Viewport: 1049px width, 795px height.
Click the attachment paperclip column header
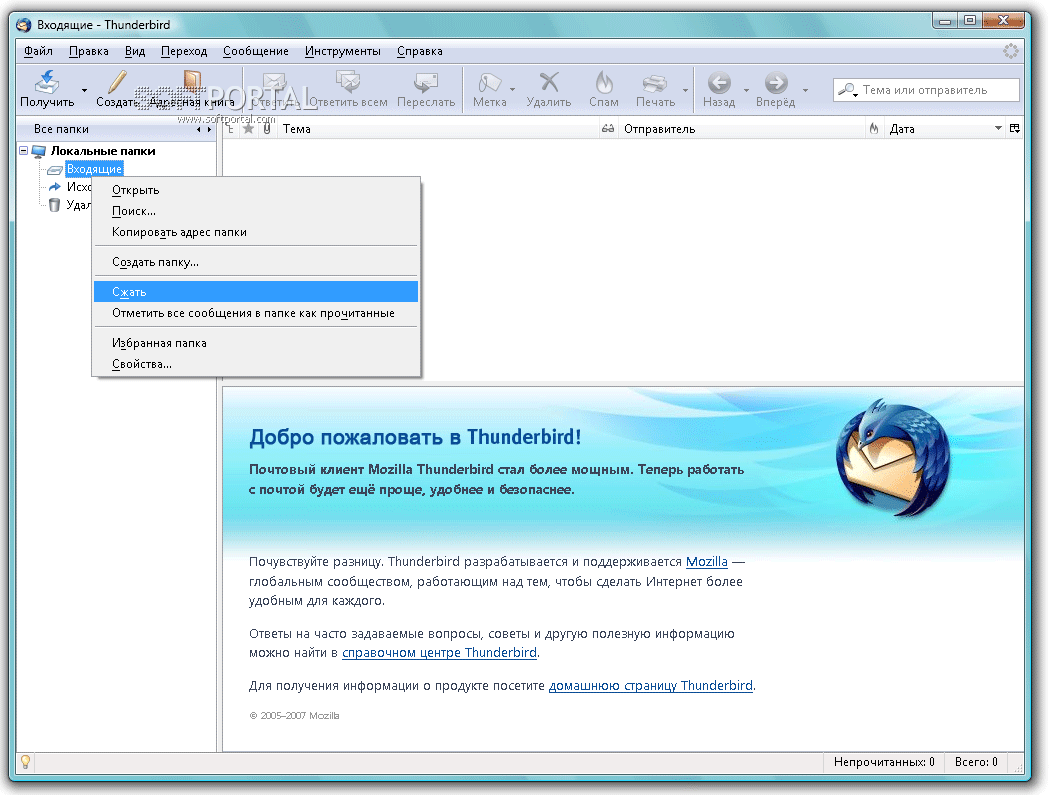point(266,128)
